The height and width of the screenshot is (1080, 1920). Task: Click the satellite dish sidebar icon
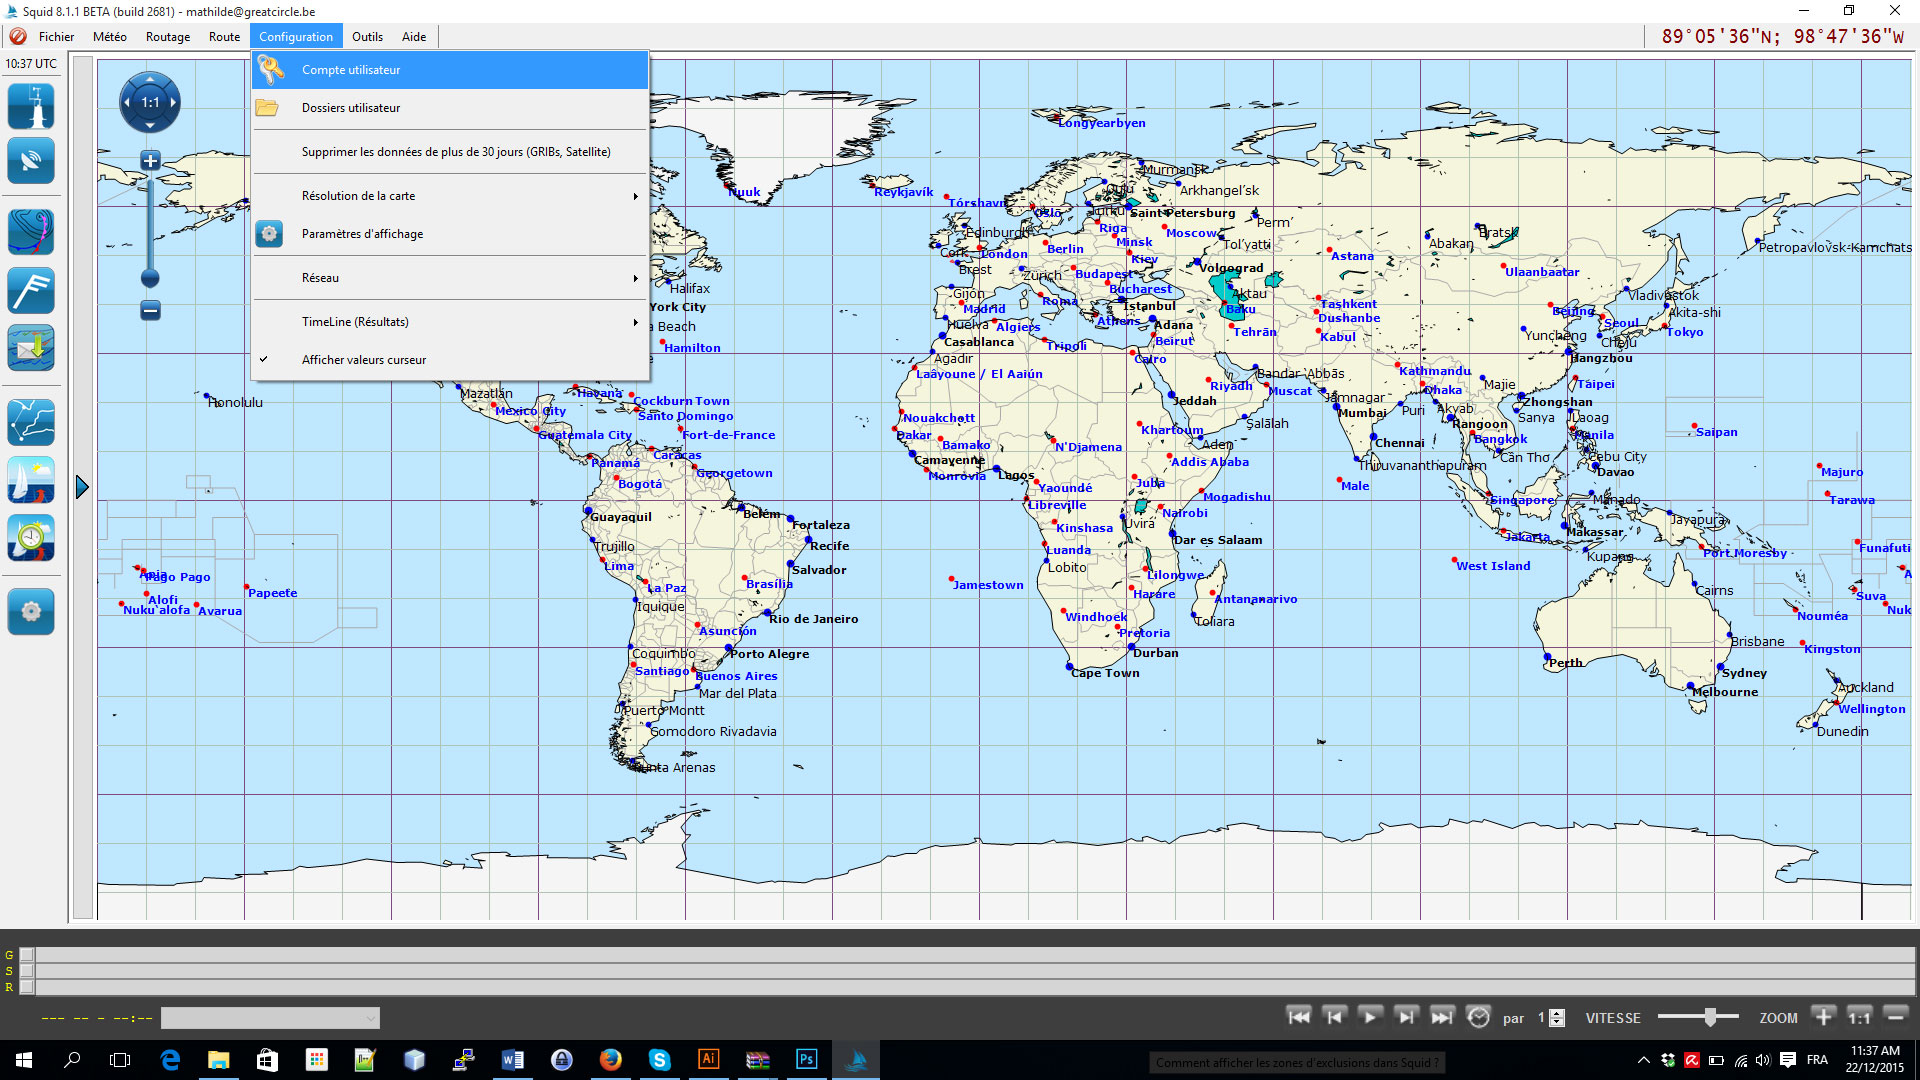tap(31, 161)
